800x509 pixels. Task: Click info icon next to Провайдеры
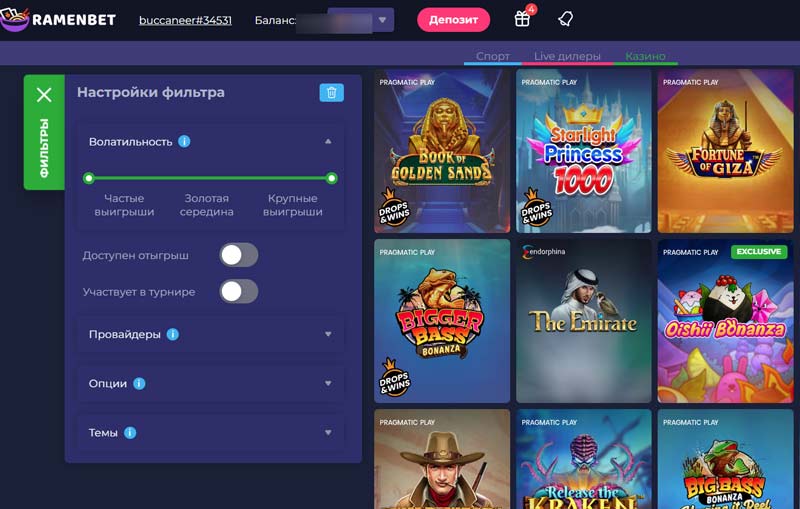tap(172, 334)
